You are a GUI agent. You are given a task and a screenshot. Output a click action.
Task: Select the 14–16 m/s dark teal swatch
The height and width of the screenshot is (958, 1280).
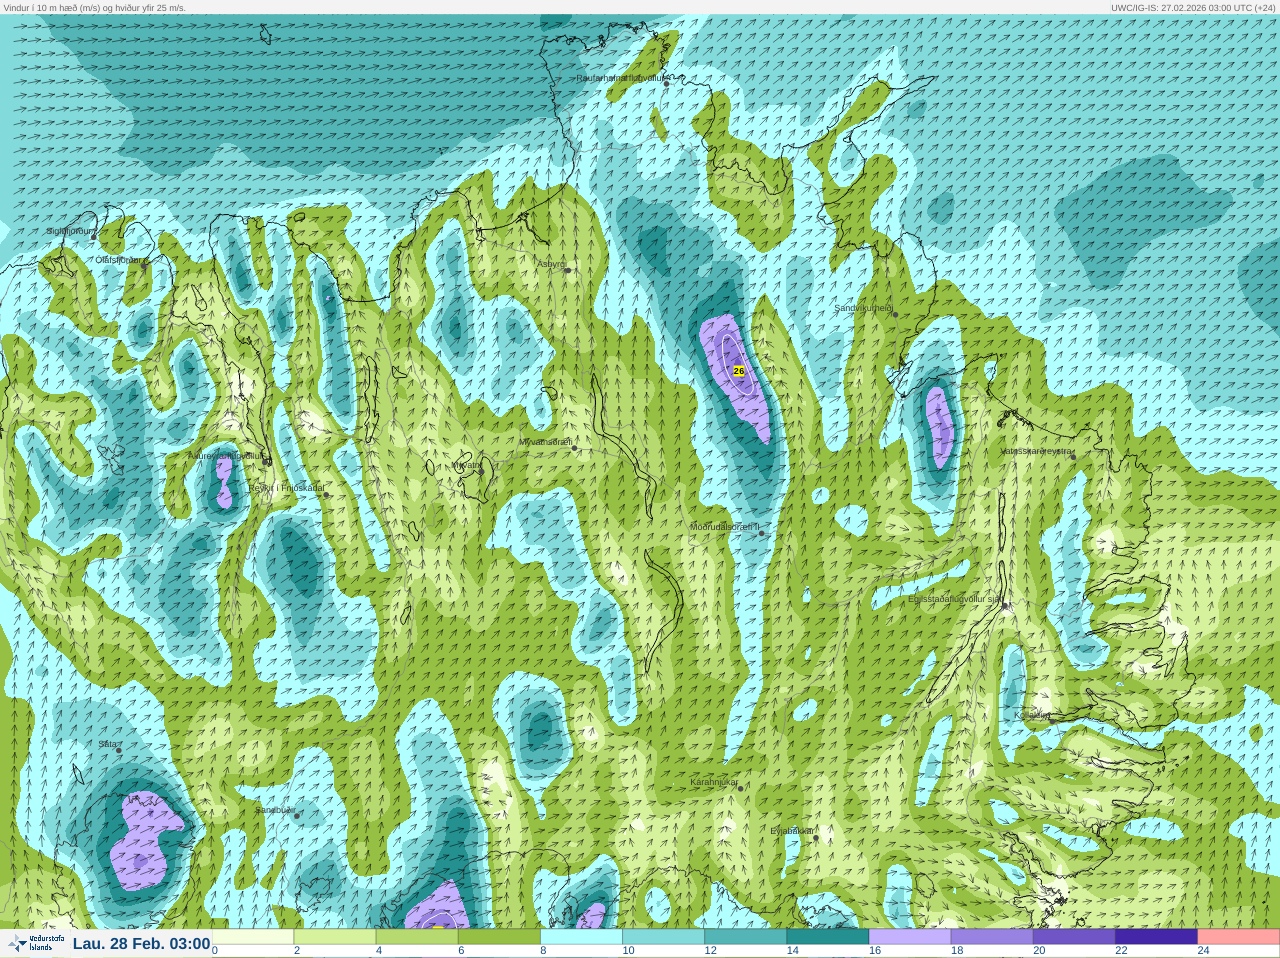(x=827, y=937)
